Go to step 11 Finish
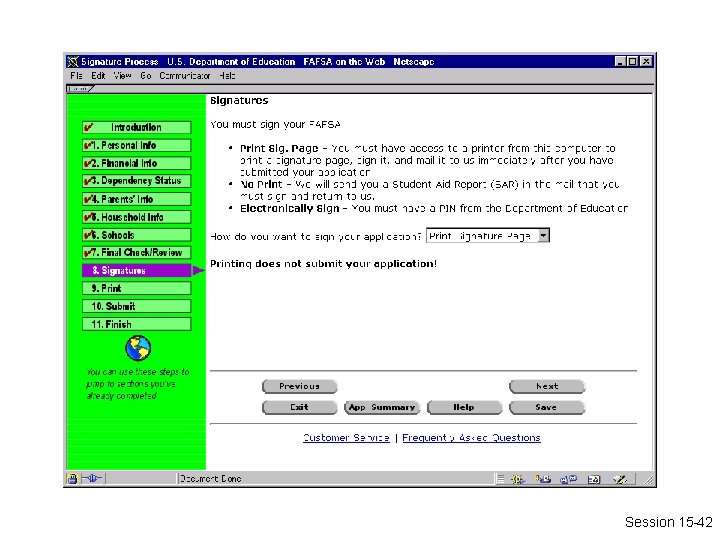 [136, 324]
